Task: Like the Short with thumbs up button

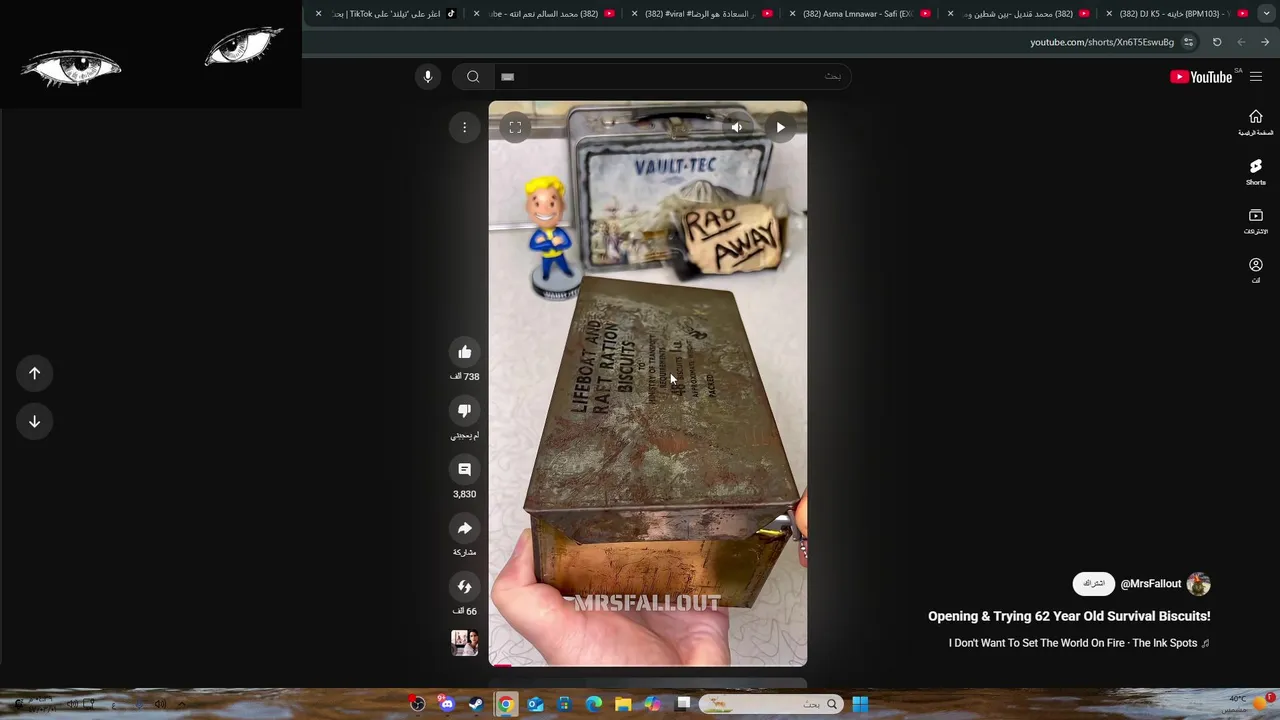Action: (x=464, y=352)
